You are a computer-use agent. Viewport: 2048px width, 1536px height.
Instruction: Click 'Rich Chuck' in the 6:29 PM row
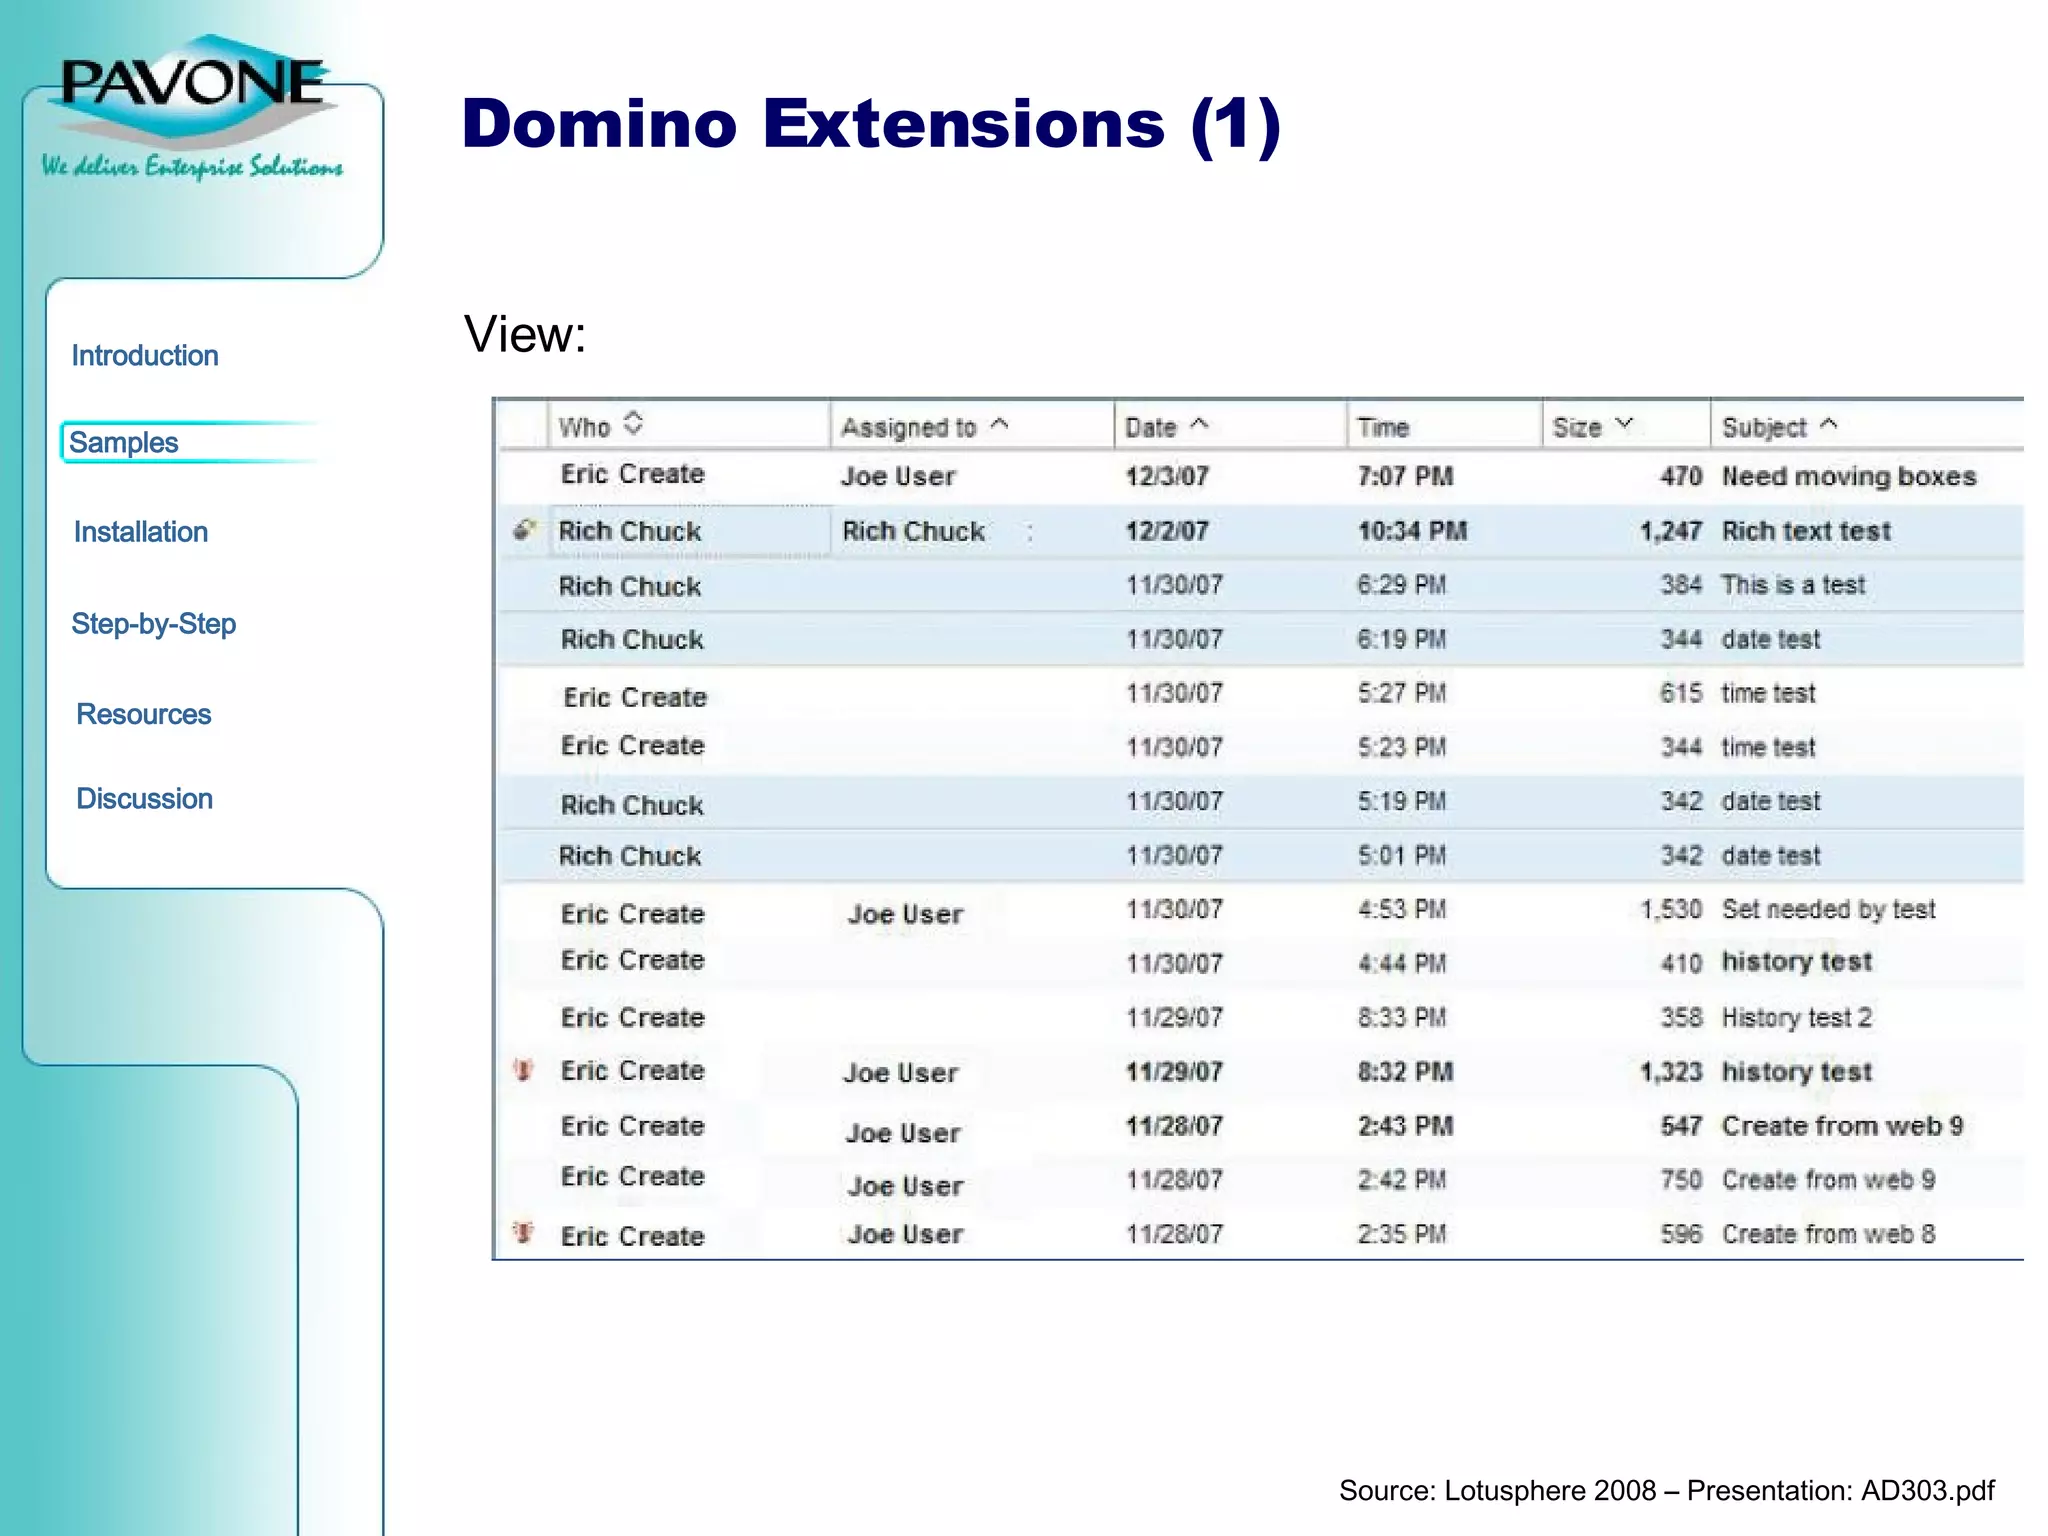coord(630,586)
